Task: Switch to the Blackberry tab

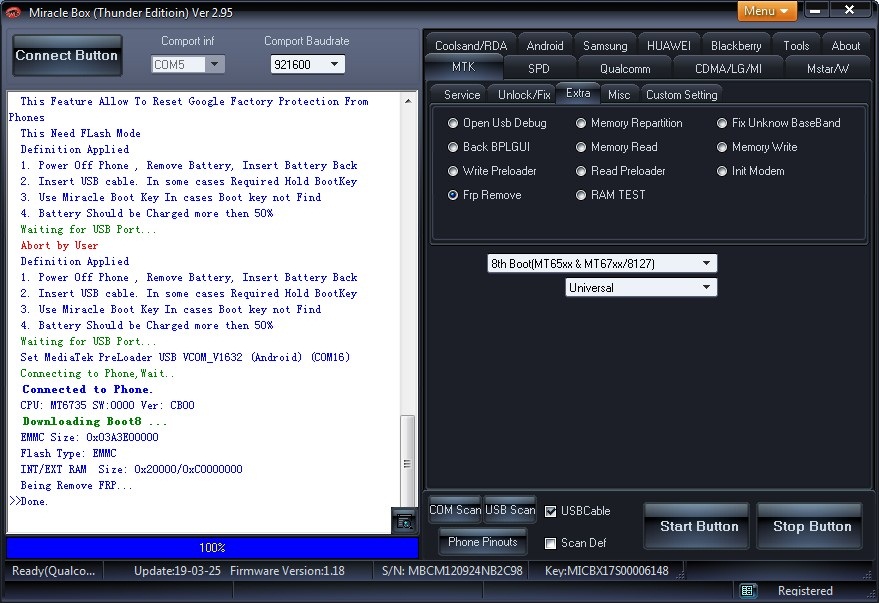Action: coord(736,45)
